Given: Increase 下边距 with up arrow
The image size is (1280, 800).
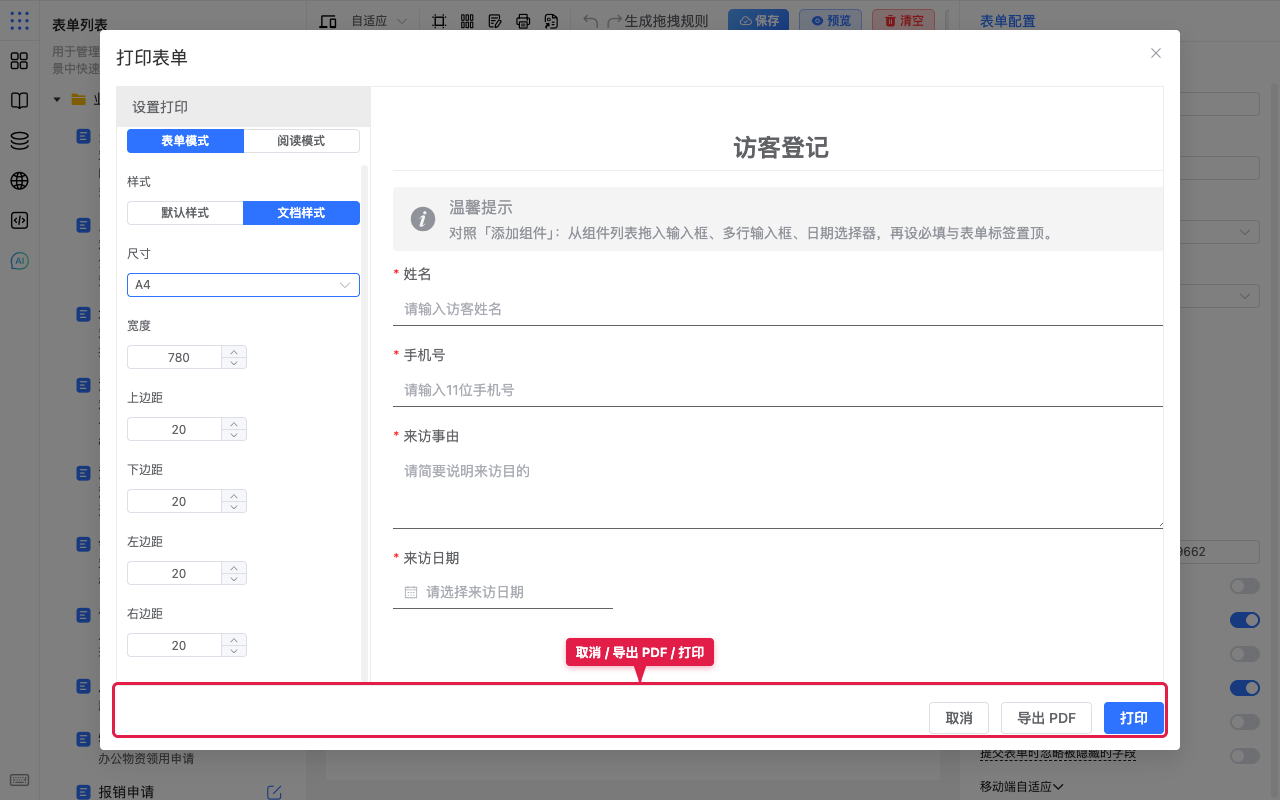Looking at the screenshot, I should pos(234,495).
